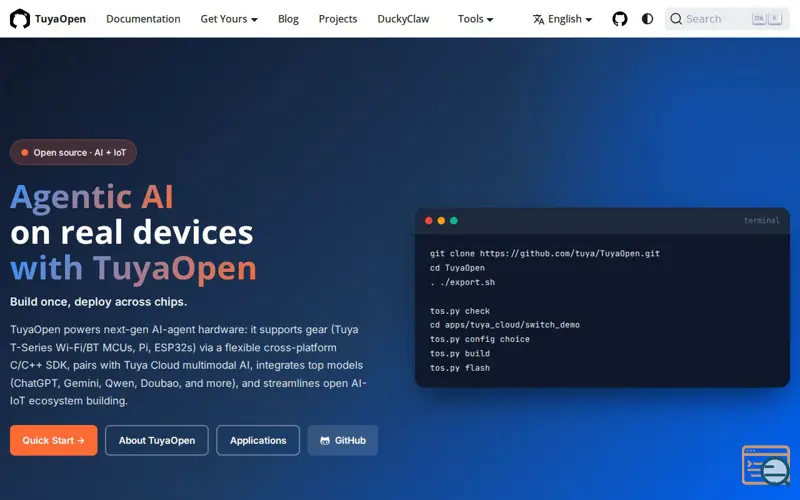Focus the Search input field
The width and height of the screenshot is (800, 500).
coord(728,19)
